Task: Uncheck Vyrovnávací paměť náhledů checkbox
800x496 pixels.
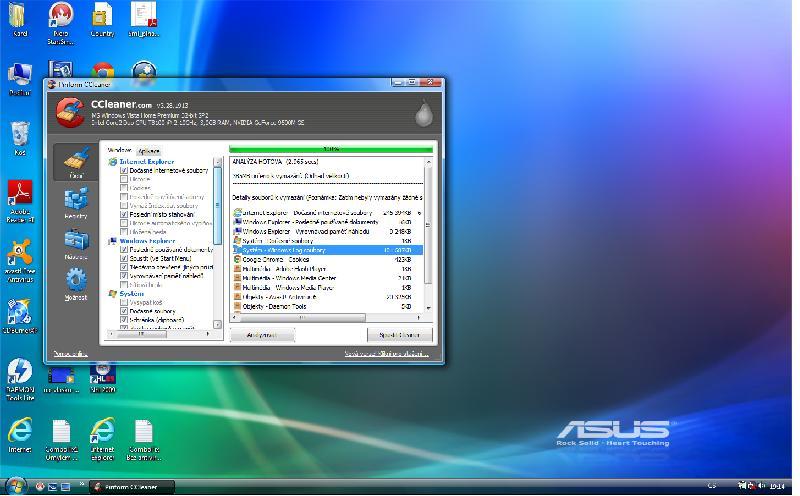Action: 123,276
